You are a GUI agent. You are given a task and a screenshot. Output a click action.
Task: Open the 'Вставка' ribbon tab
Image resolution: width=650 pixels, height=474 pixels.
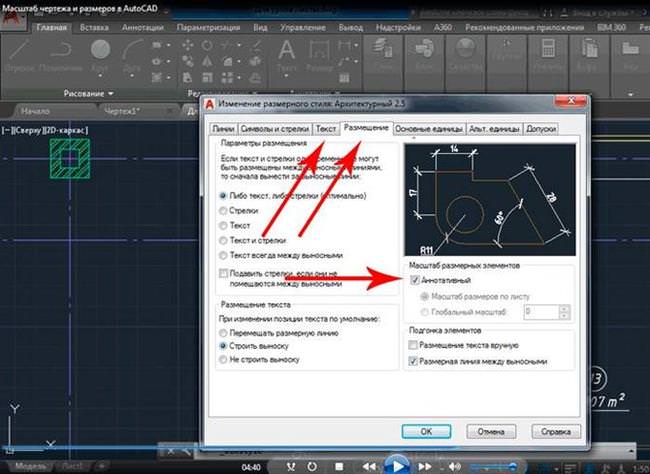tap(94, 28)
